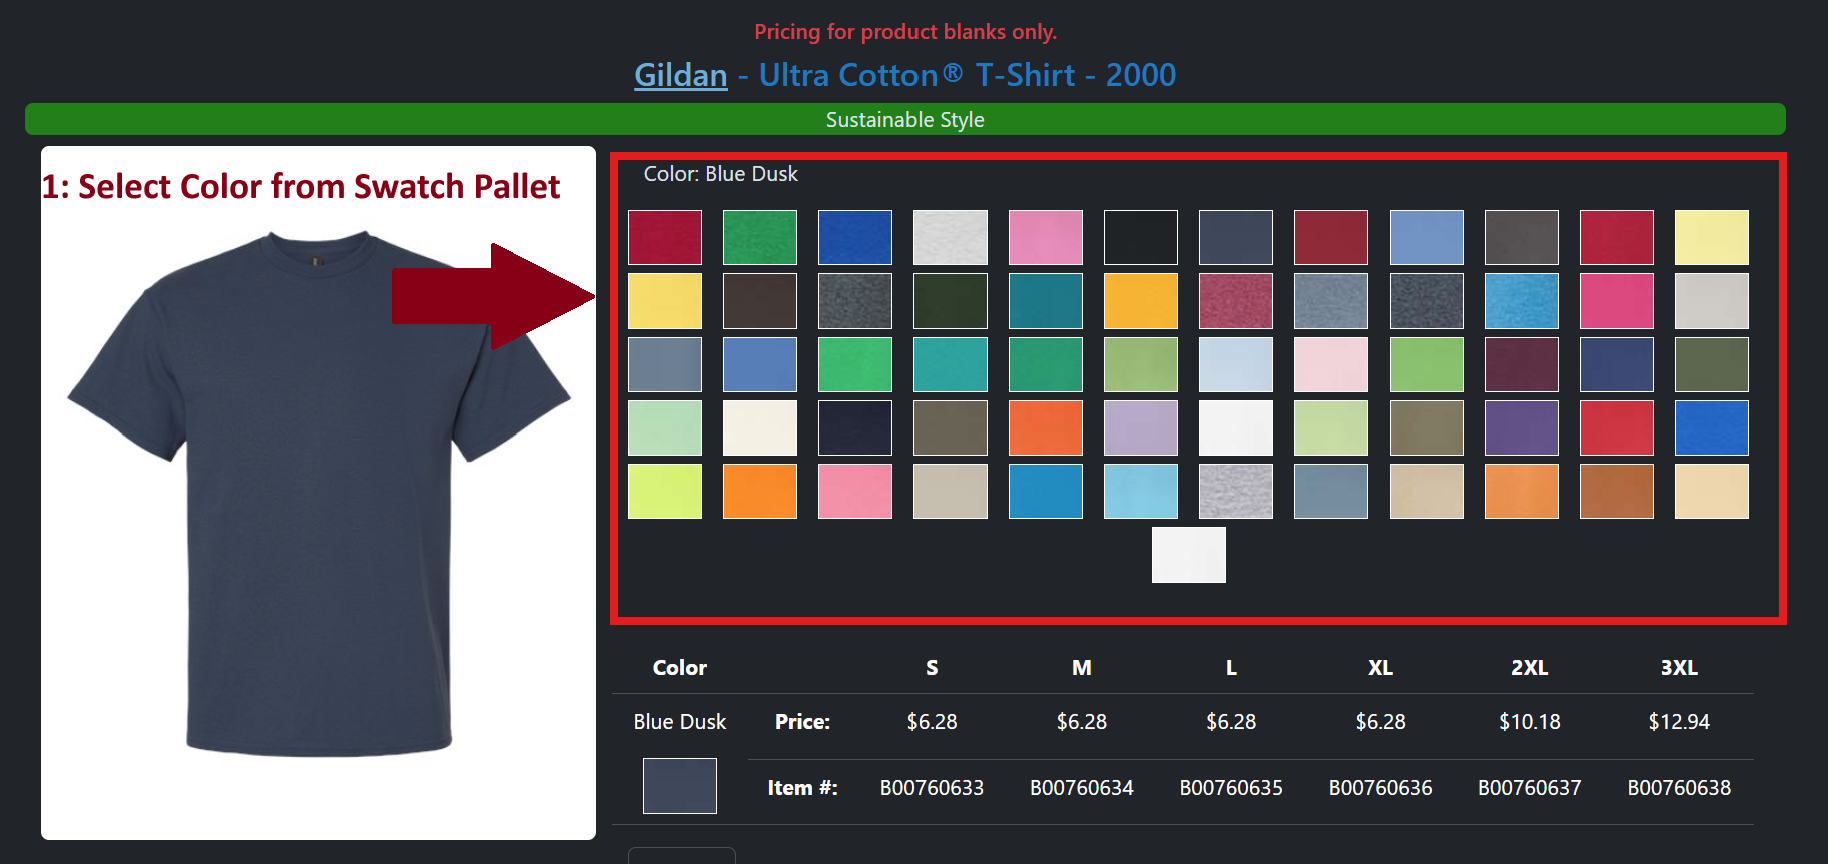Click the 'XL' size column header
The width and height of the screenshot is (1828, 864).
pyautogui.click(x=1381, y=668)
